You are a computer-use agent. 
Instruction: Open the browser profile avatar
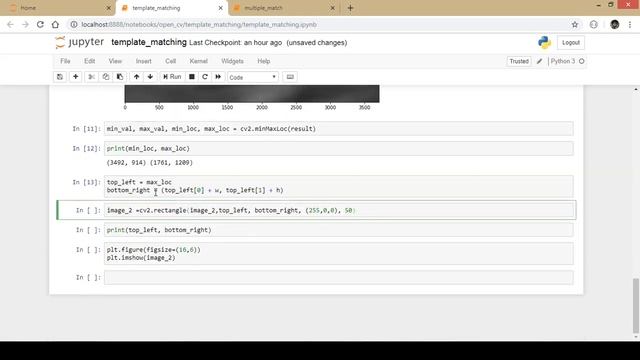pos(615,24)
